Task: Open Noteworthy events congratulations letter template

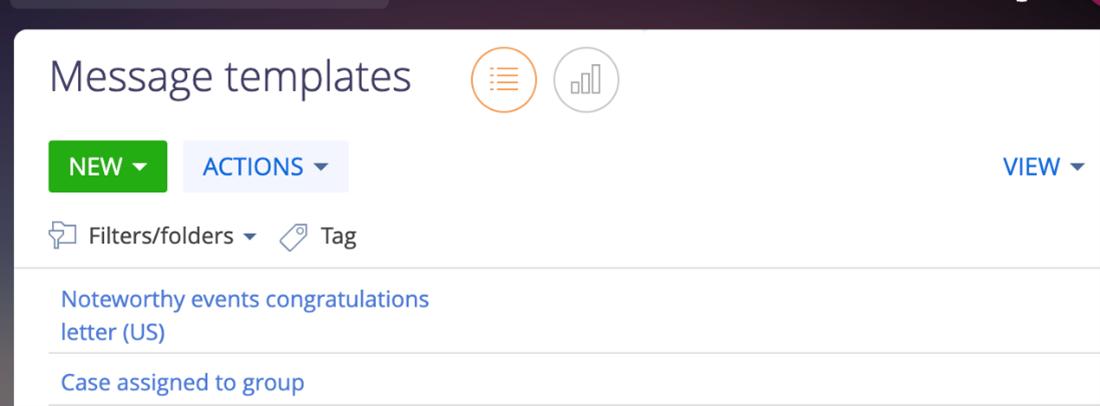Action: click(244, 299)
